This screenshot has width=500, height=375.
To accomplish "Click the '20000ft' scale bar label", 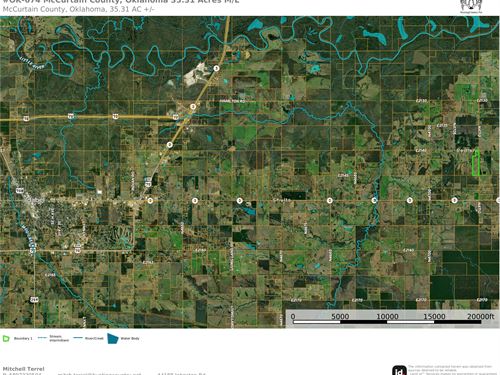I will coord(480,316).
